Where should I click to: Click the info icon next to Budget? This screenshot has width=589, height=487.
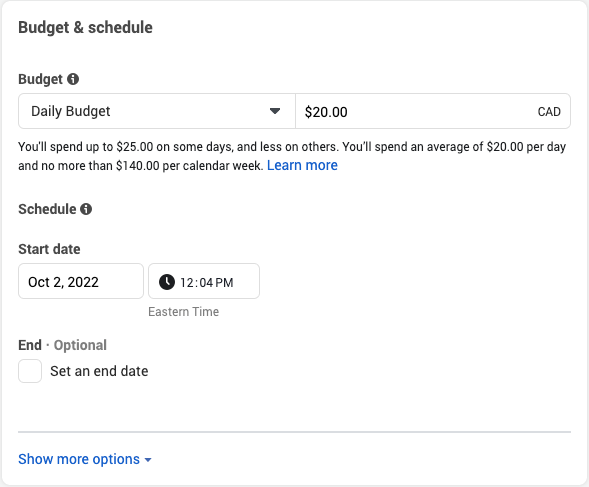tap(73, 79)
